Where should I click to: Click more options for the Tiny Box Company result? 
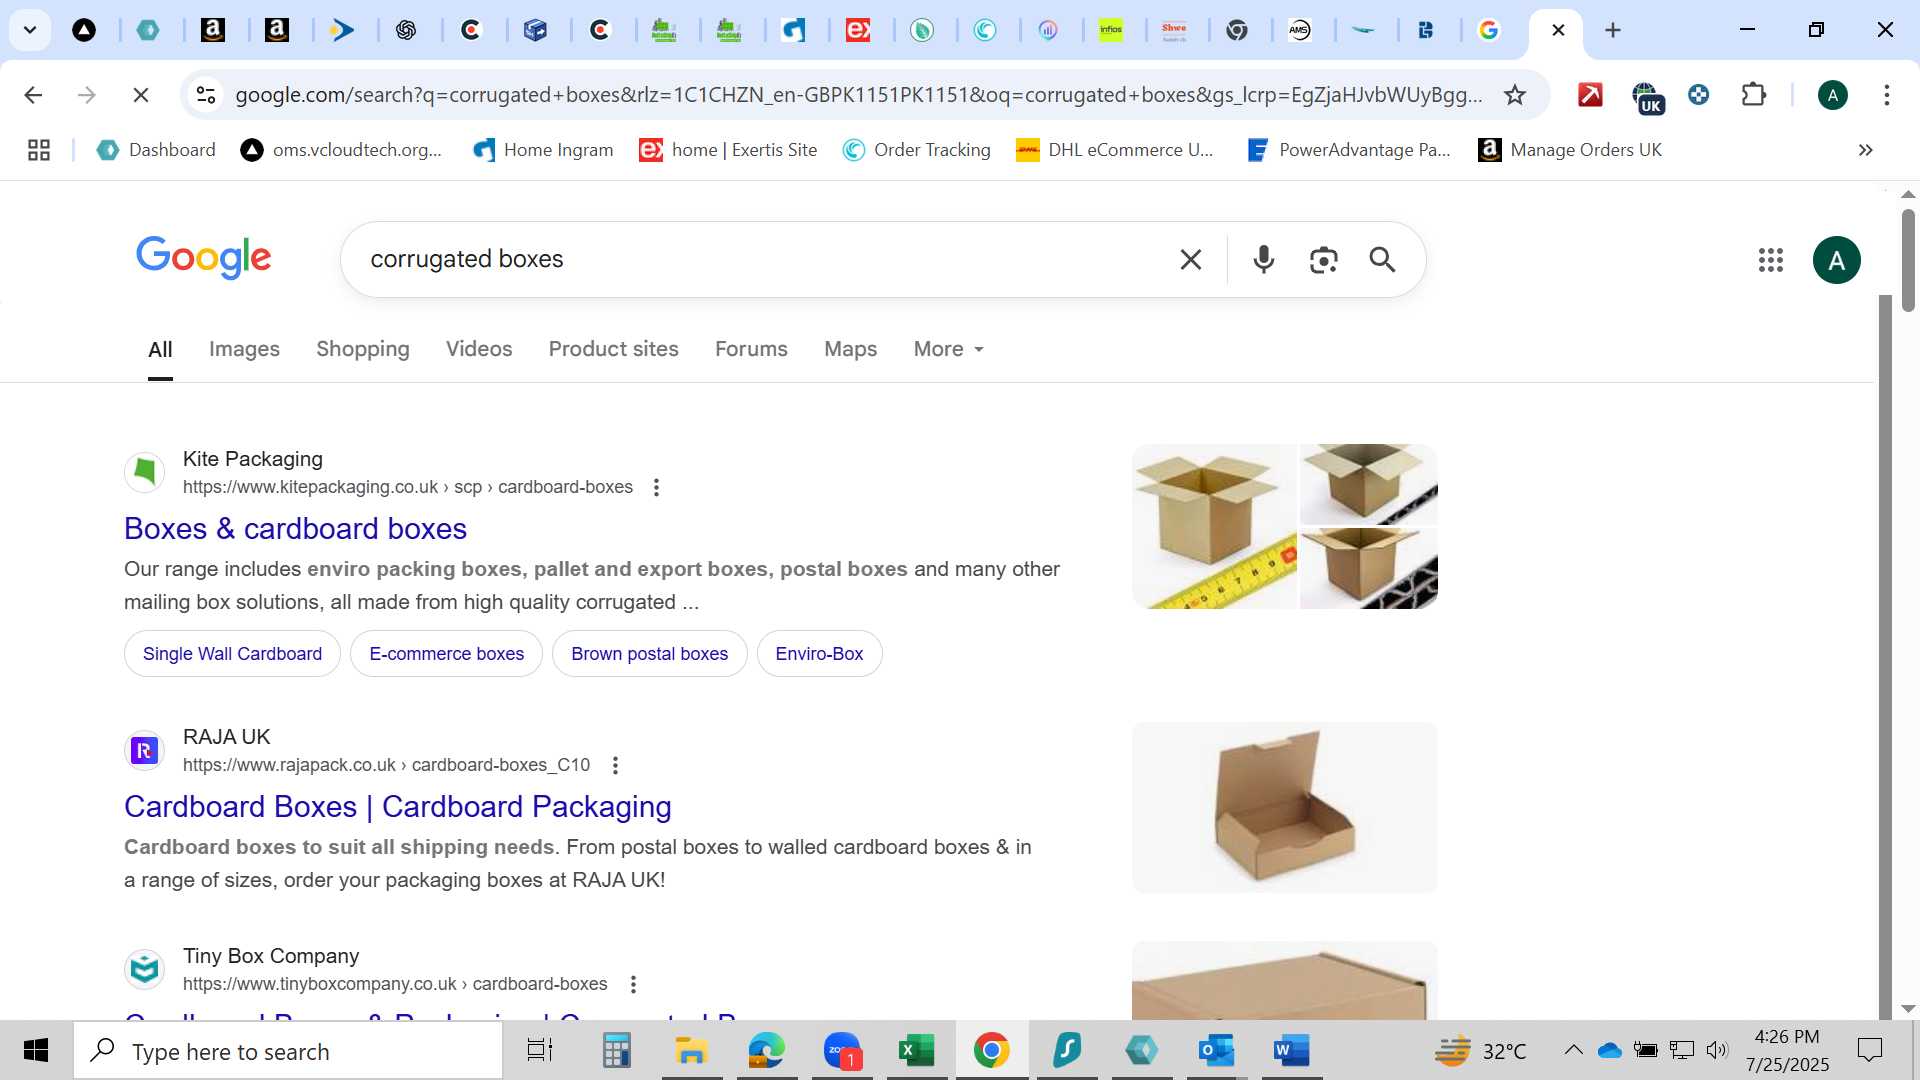(632, 984)
